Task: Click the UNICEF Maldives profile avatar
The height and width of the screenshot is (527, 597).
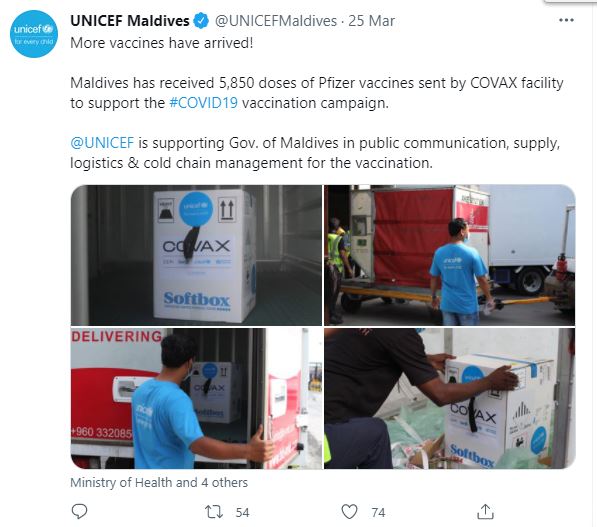Action: (x=34, y=34)
